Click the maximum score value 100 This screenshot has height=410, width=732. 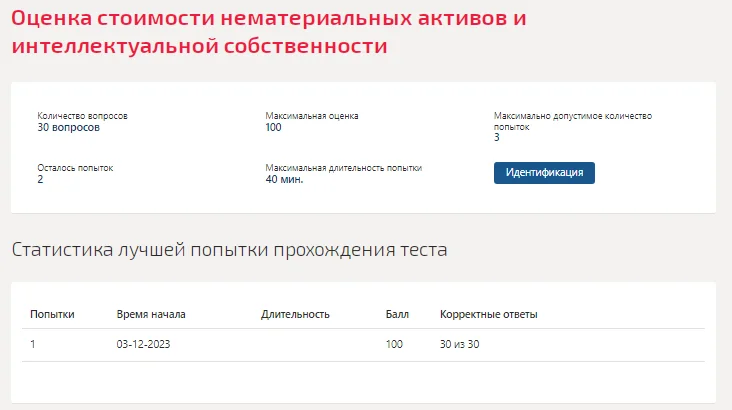[x=273, y=127]
